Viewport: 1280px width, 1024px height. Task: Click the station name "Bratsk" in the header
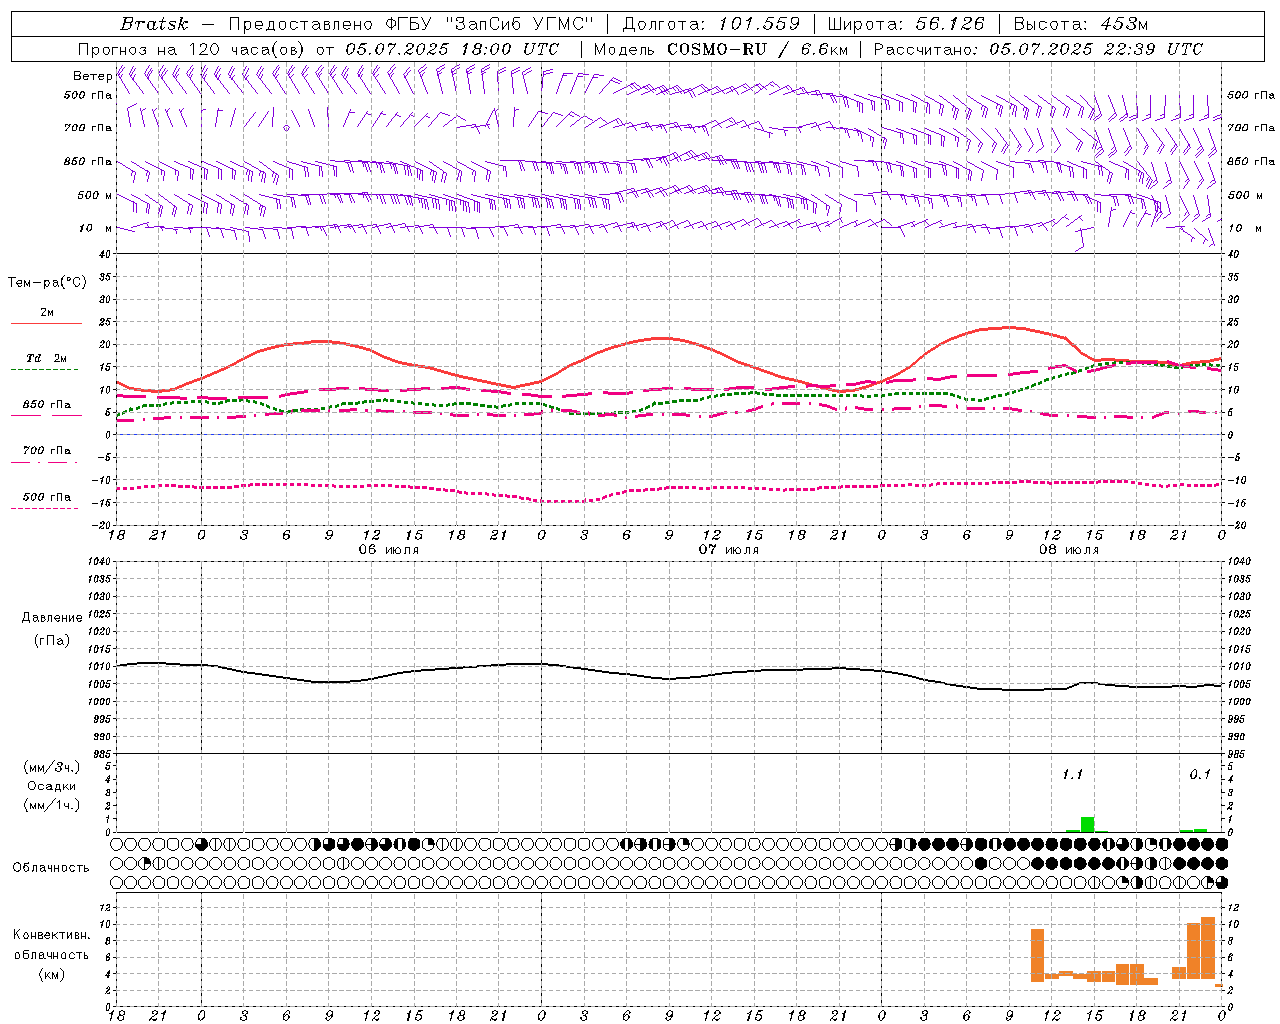pyautogui.click(x=153, y=24)
